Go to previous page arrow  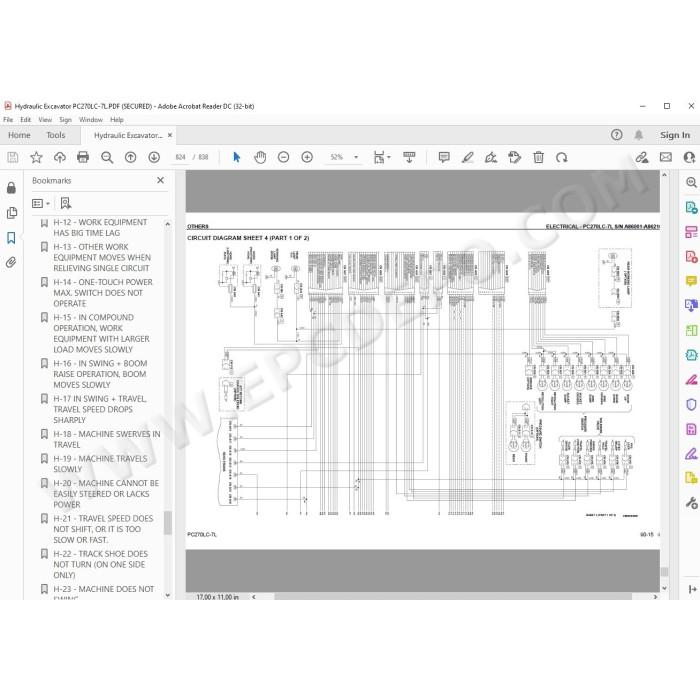(130, 157)
